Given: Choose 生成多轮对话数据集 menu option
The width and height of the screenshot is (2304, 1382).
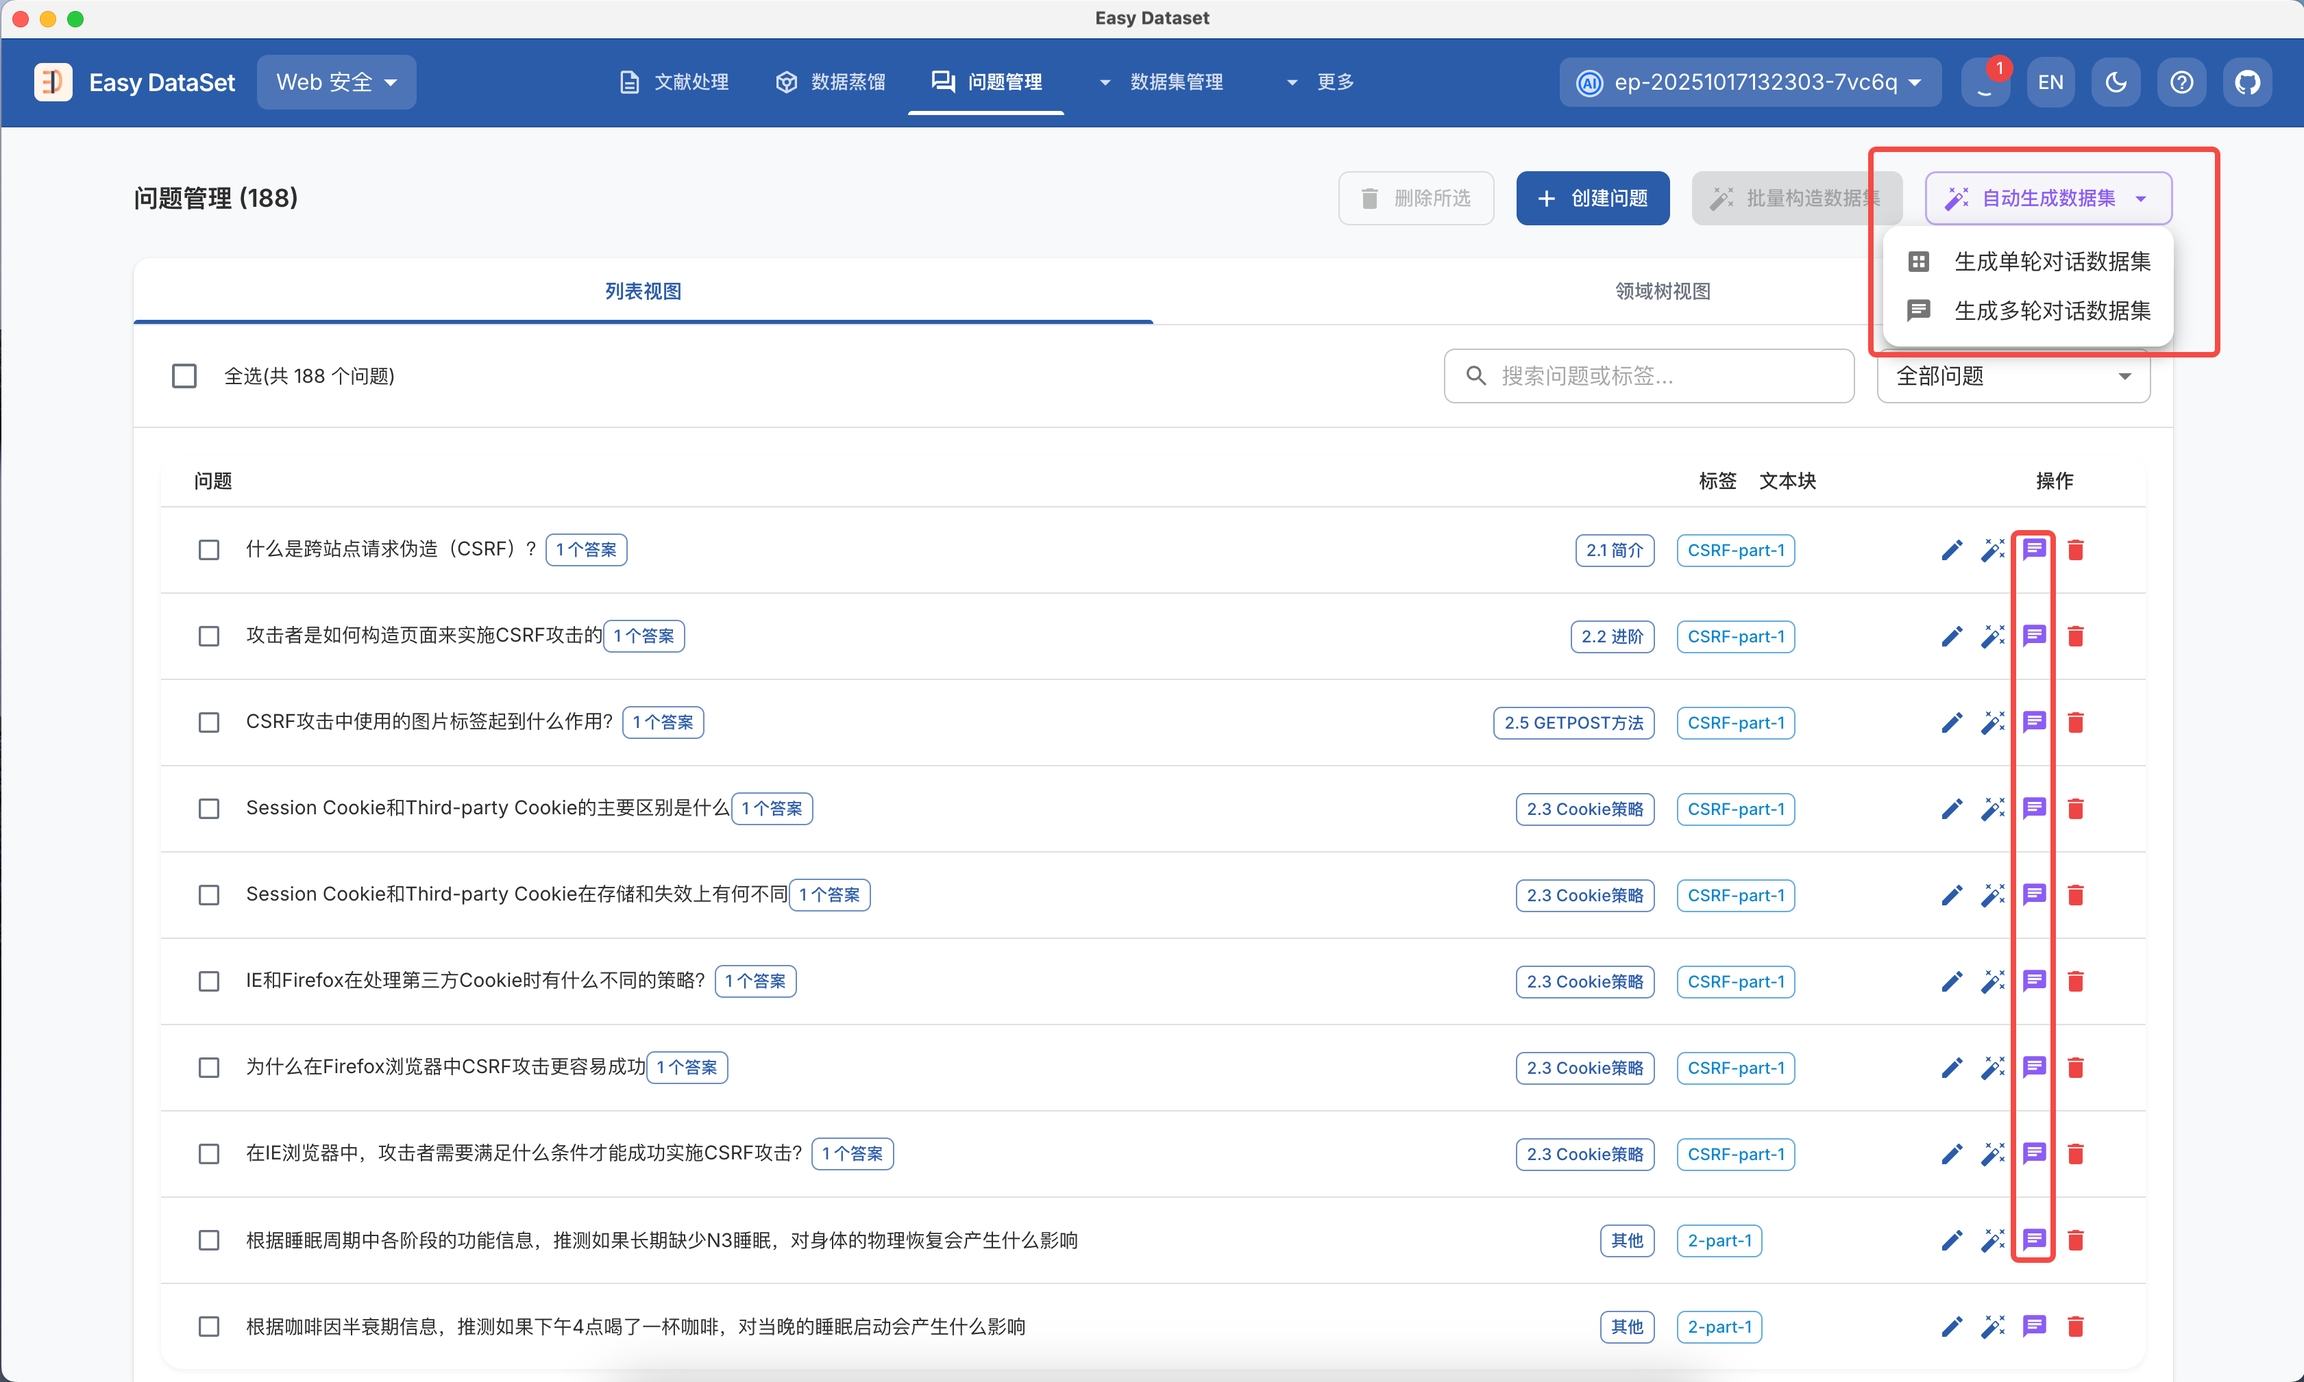Looking at the screenshot, I should coord(2051,311).
